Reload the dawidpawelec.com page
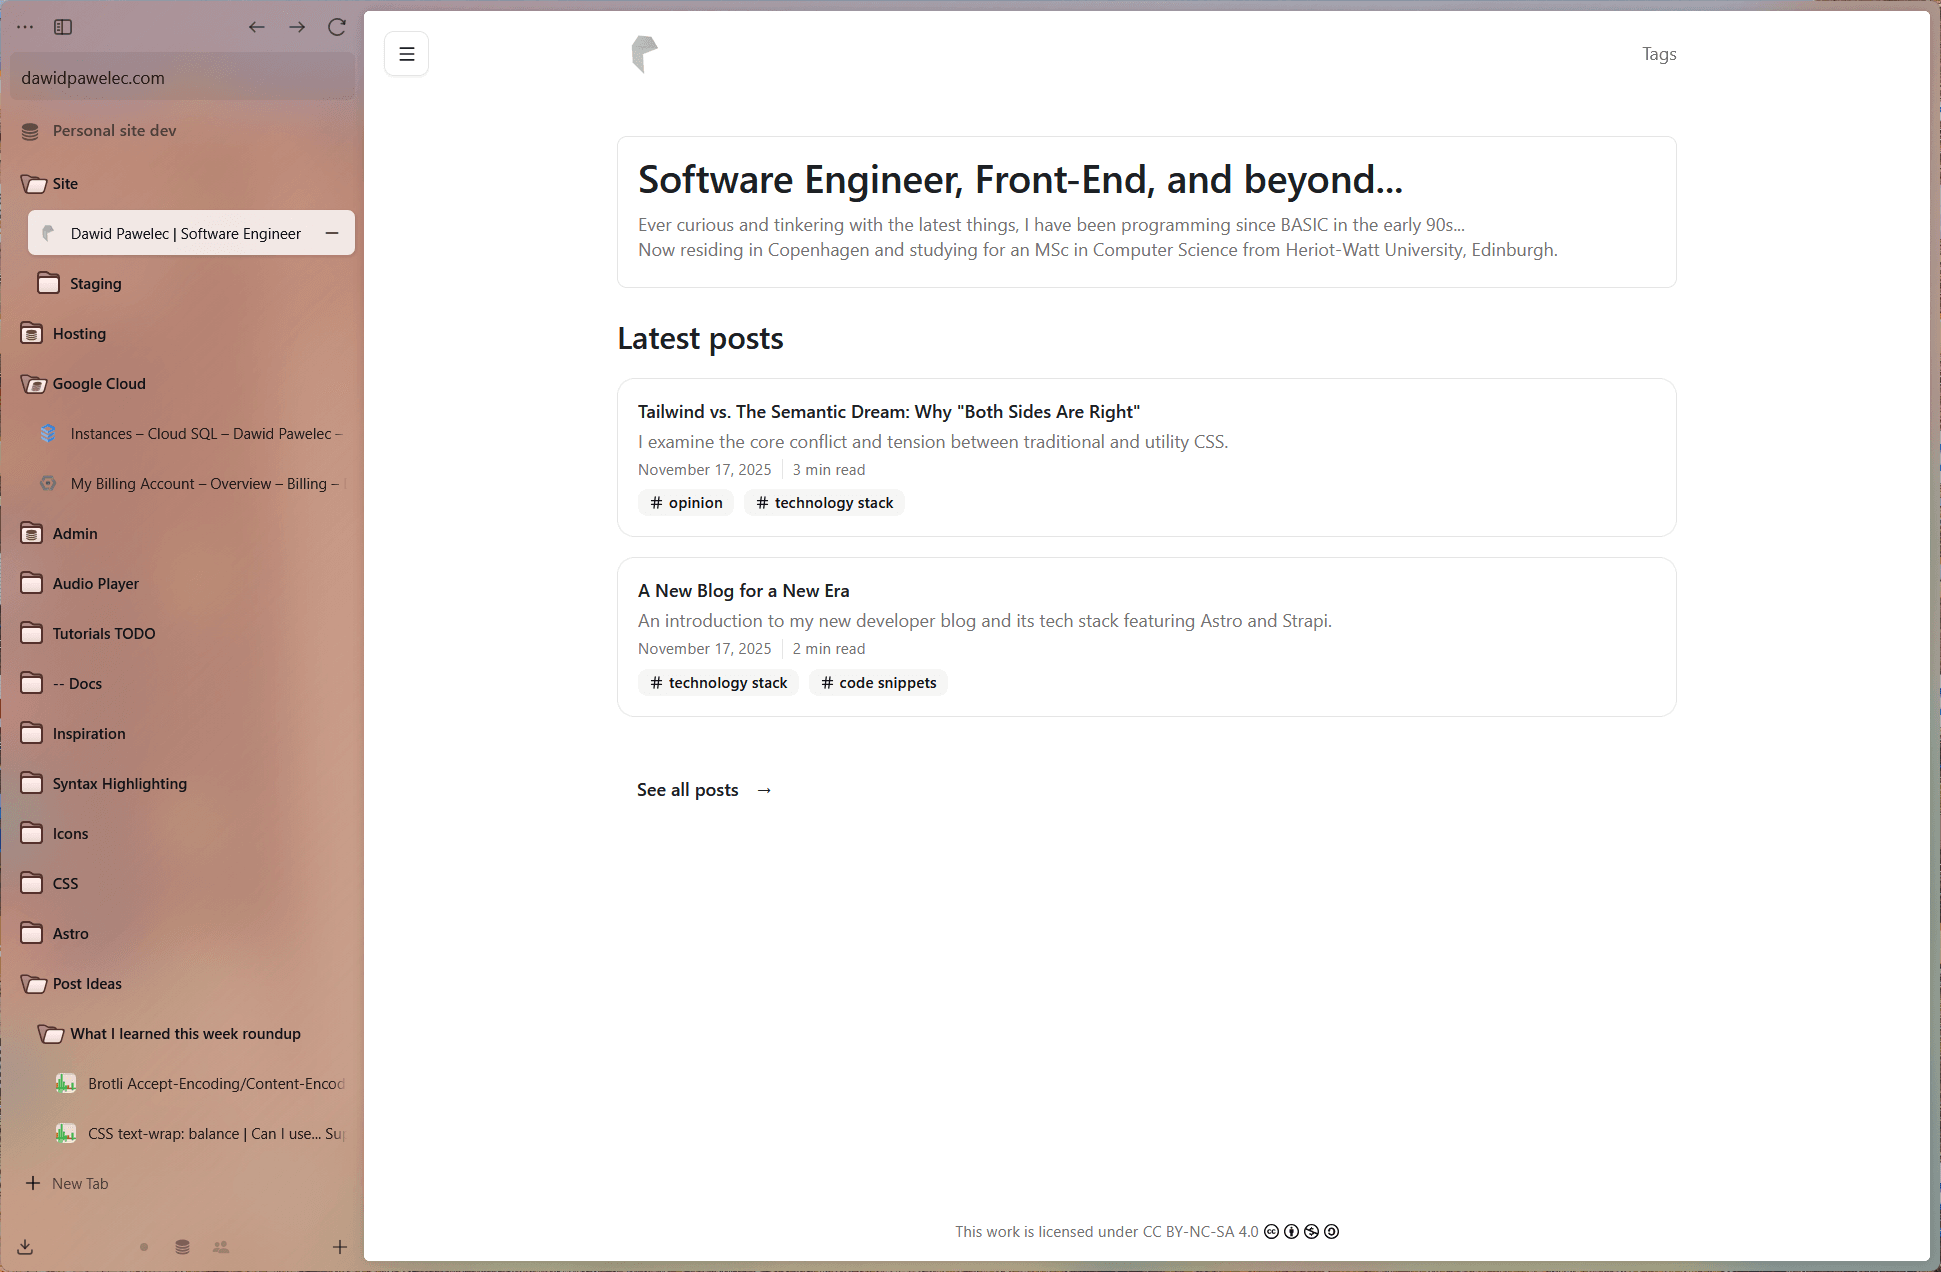 (x=337, y=27)
